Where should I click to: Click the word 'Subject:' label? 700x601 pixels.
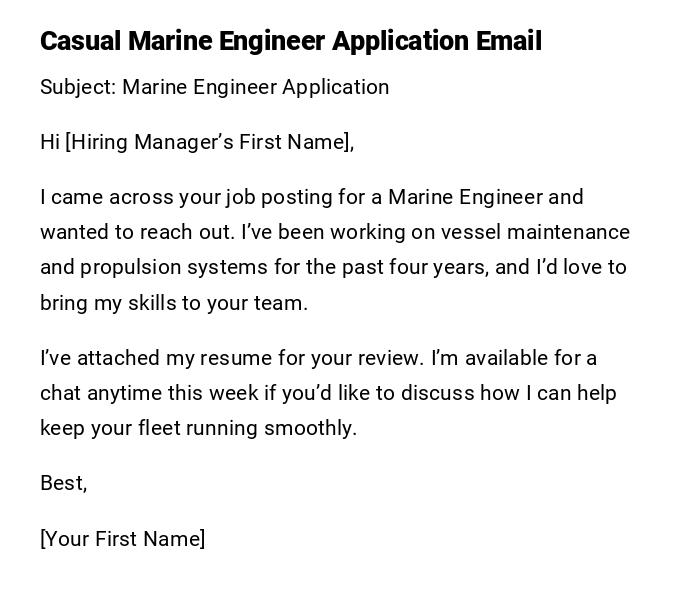(x=78, y=87)
